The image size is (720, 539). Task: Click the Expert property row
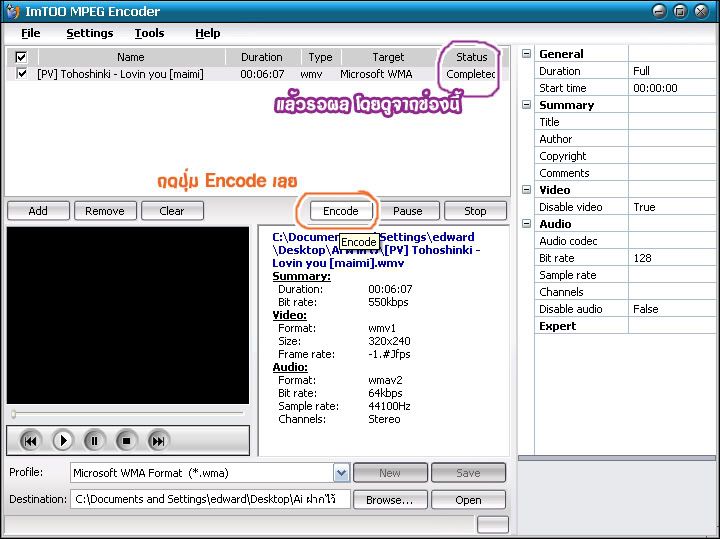tap(625, 326)
